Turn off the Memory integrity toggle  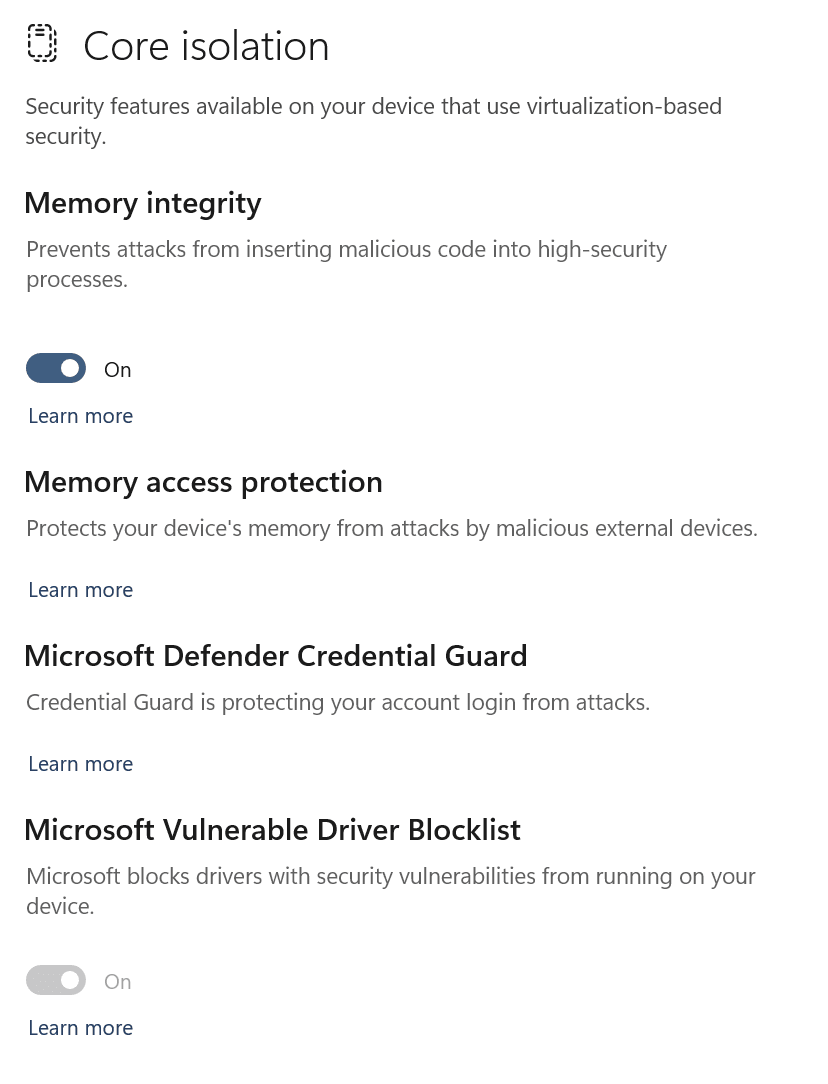[56, 368]
